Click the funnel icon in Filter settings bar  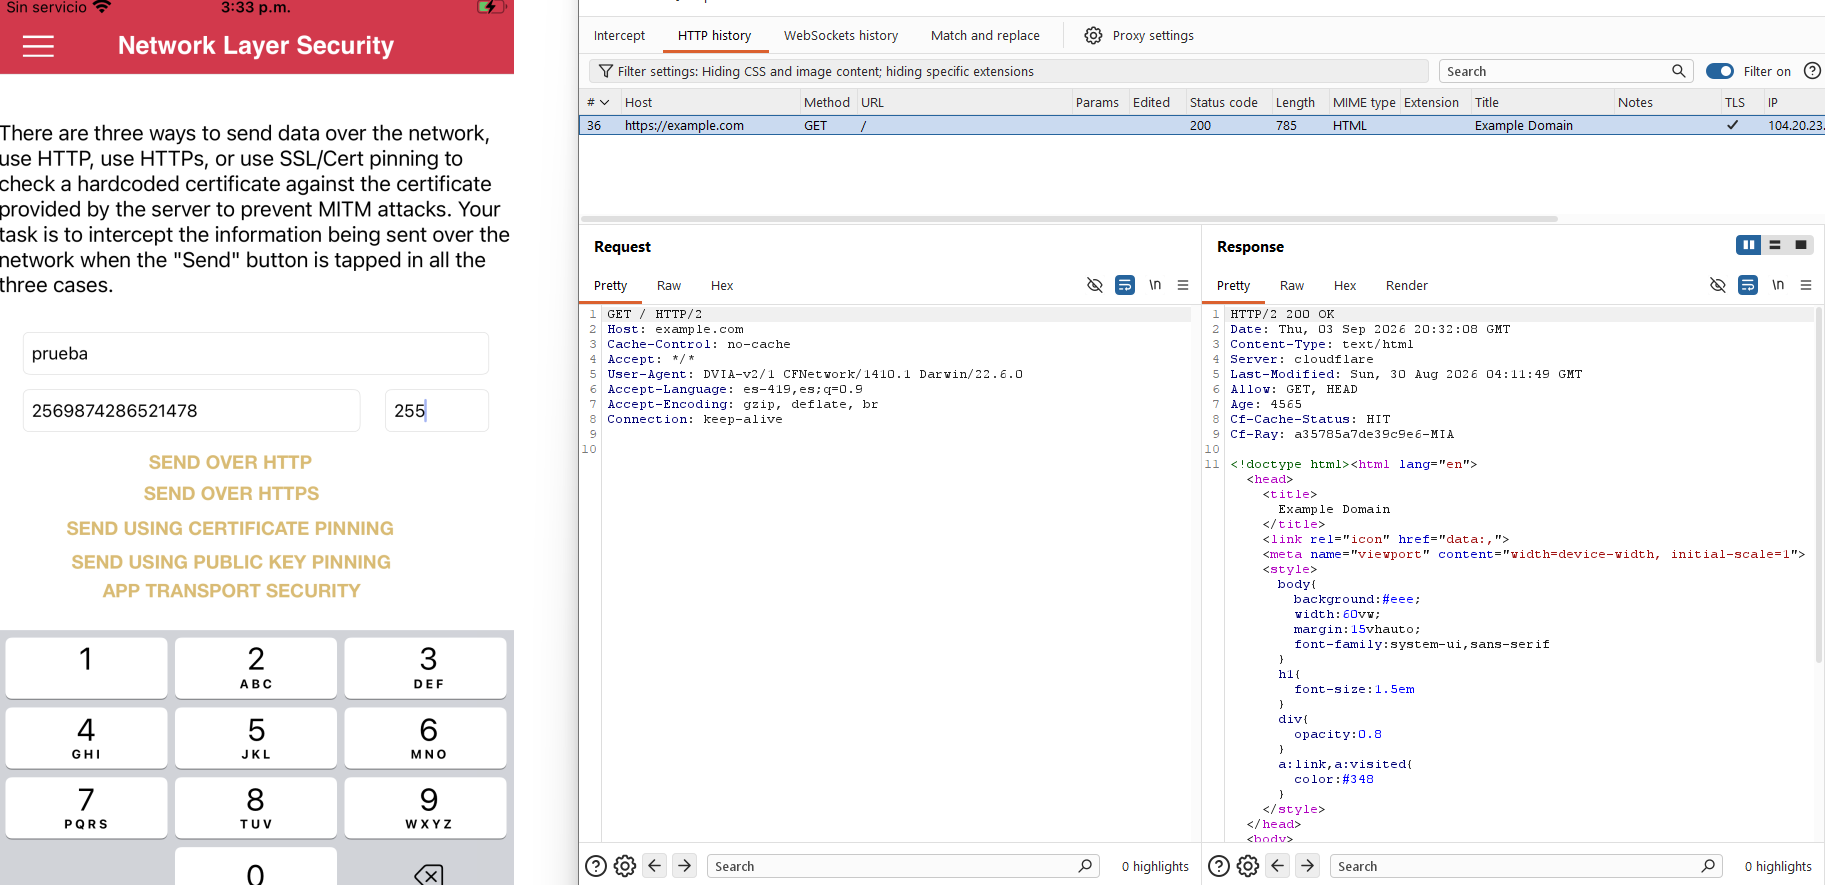pos(605,71)
